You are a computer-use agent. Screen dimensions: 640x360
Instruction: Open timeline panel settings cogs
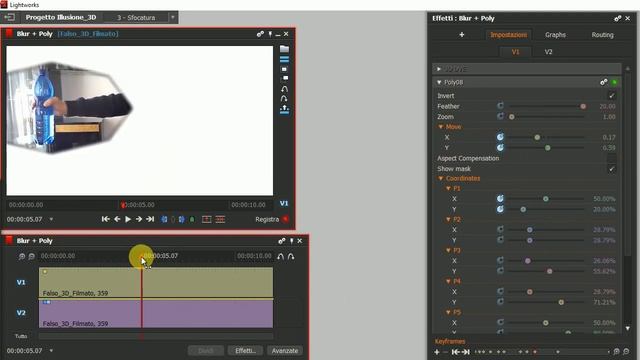coord(282,241)
